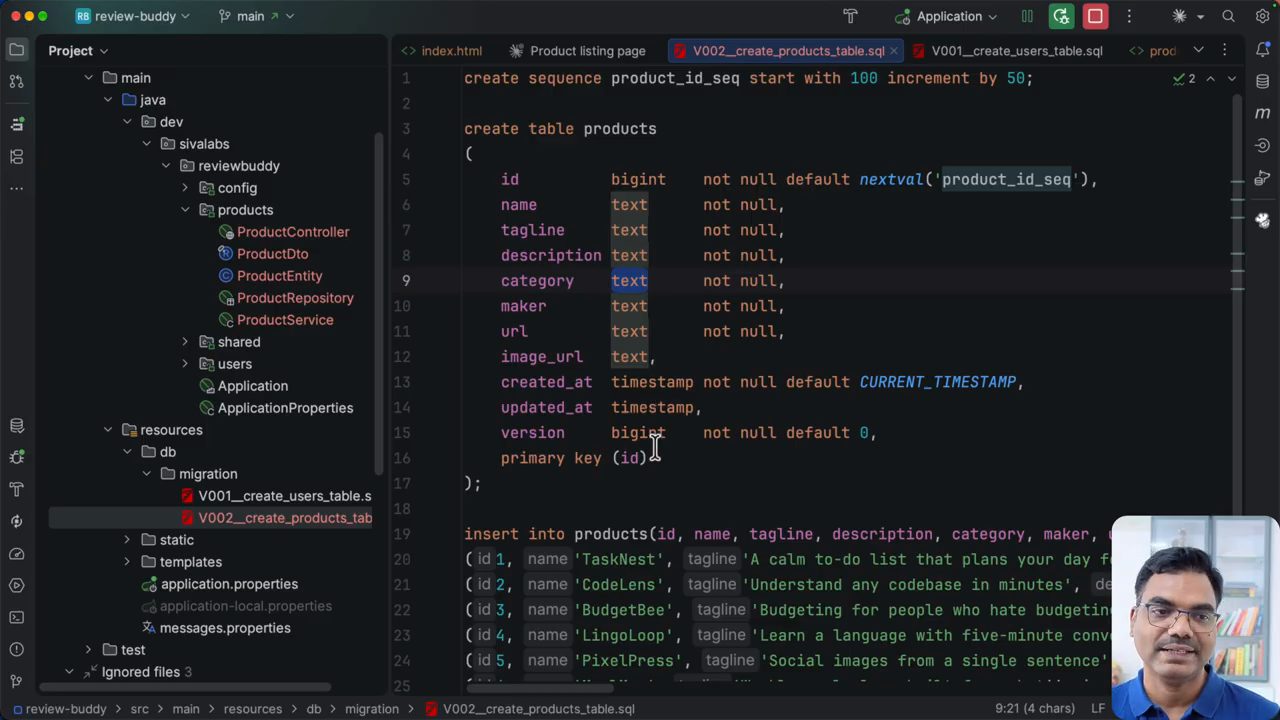This screenshot has width=1280, height=720.
Task: Open the main branch dropdown
Action: [256, 16]
